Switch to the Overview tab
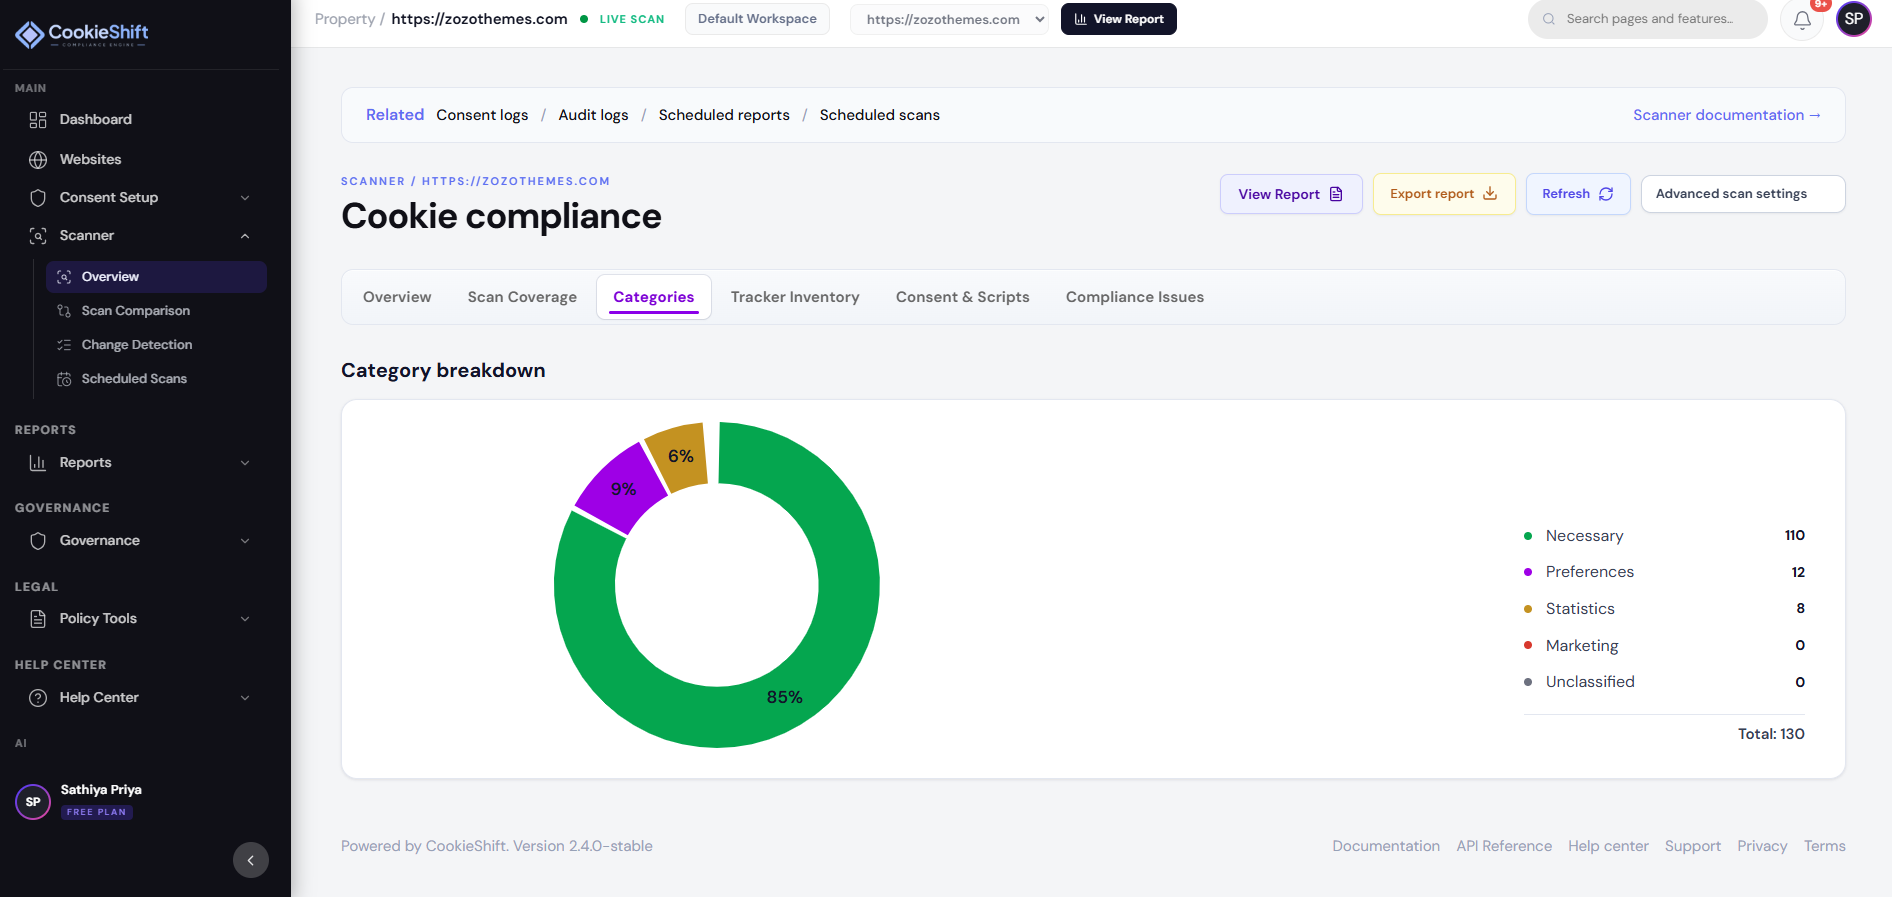Image resolution: width=1892 pixels, height=897 pixels. pos(397,297)
